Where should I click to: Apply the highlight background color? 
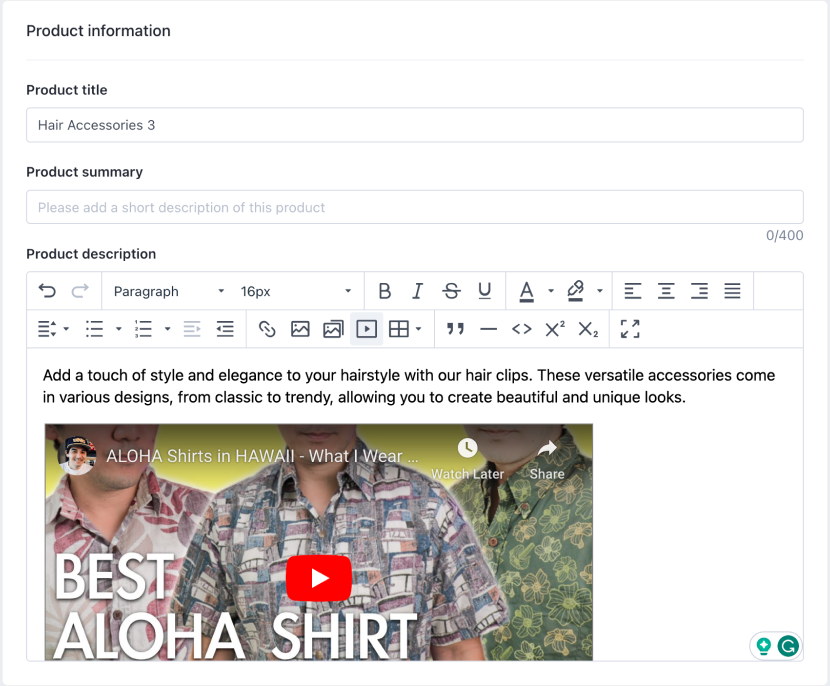tap(575, 291)
